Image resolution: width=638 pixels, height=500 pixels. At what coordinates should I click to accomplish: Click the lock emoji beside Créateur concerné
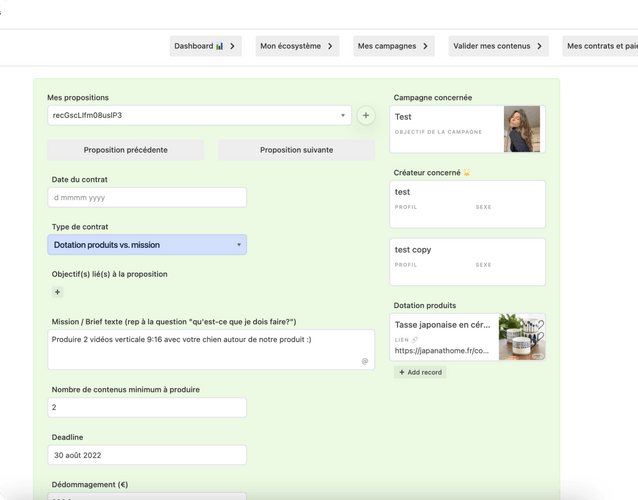point(466,173)
